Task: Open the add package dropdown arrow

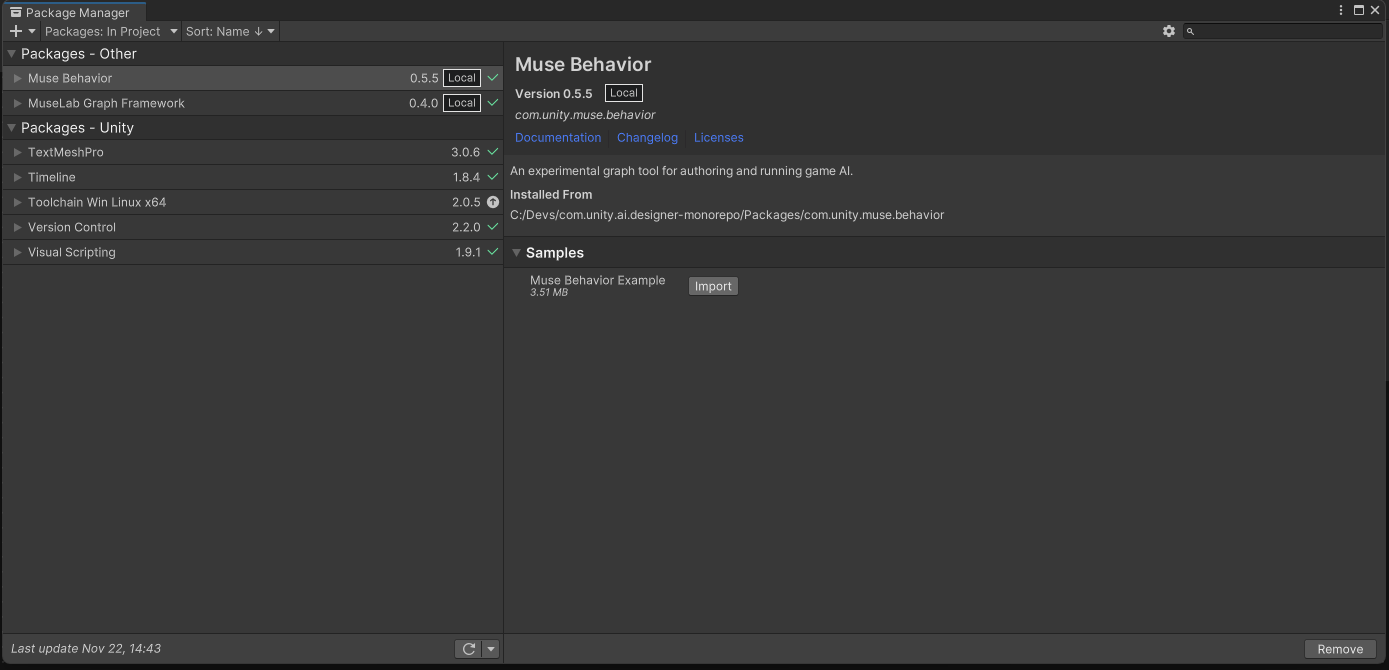Action: click(32, 31)
